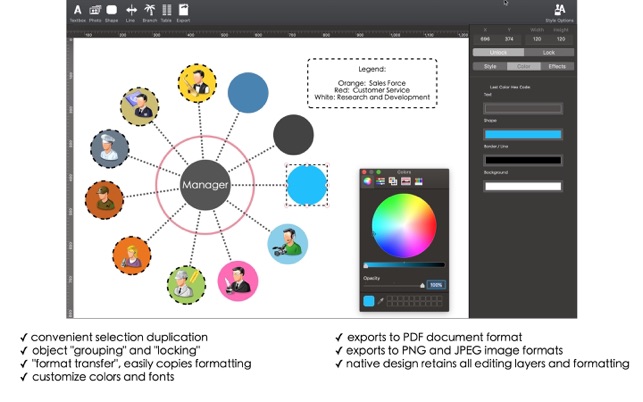Select the dark gray unlabeled circle
Viewport: 643px width, 402px height.
(x=294, y=135)
